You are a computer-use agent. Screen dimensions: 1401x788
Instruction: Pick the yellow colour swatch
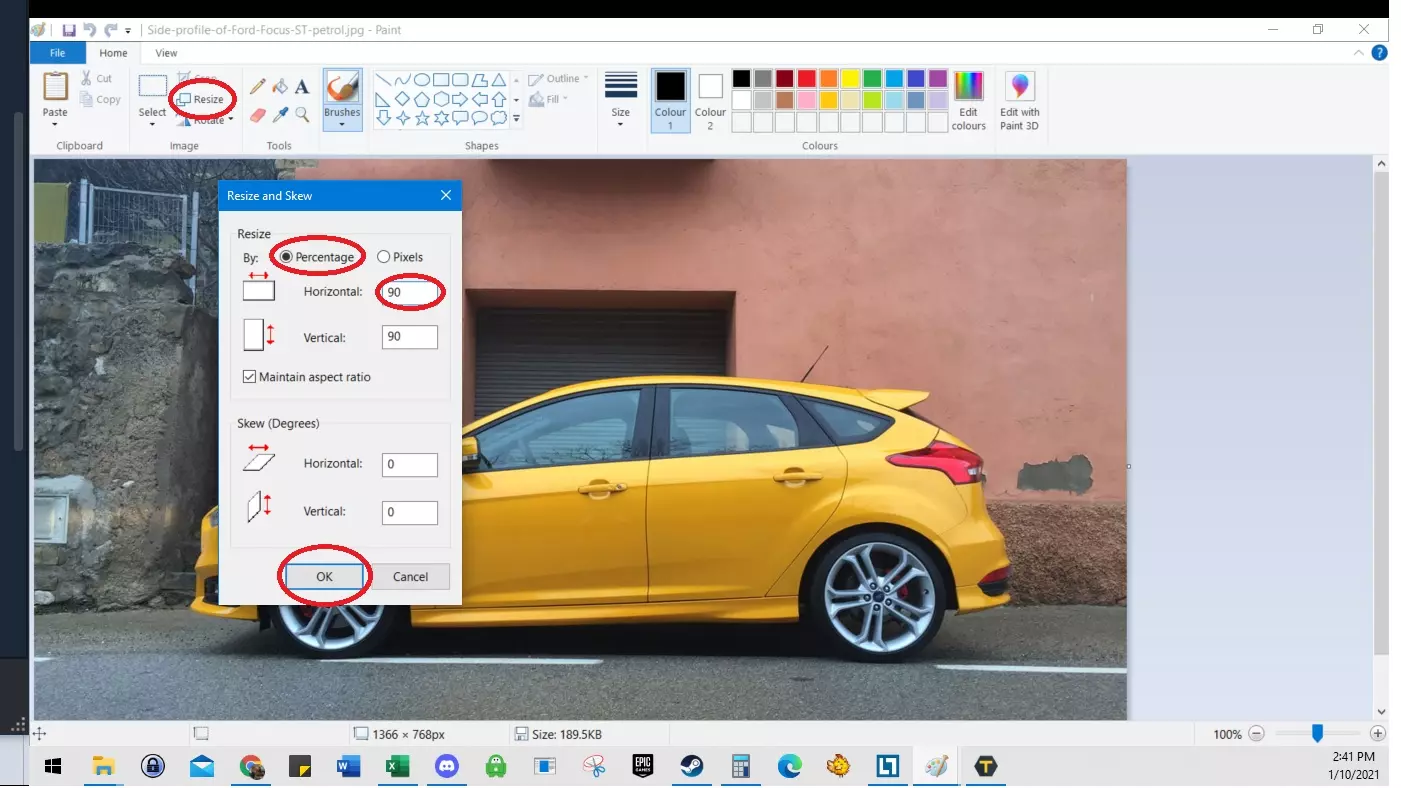coord(850,78)
